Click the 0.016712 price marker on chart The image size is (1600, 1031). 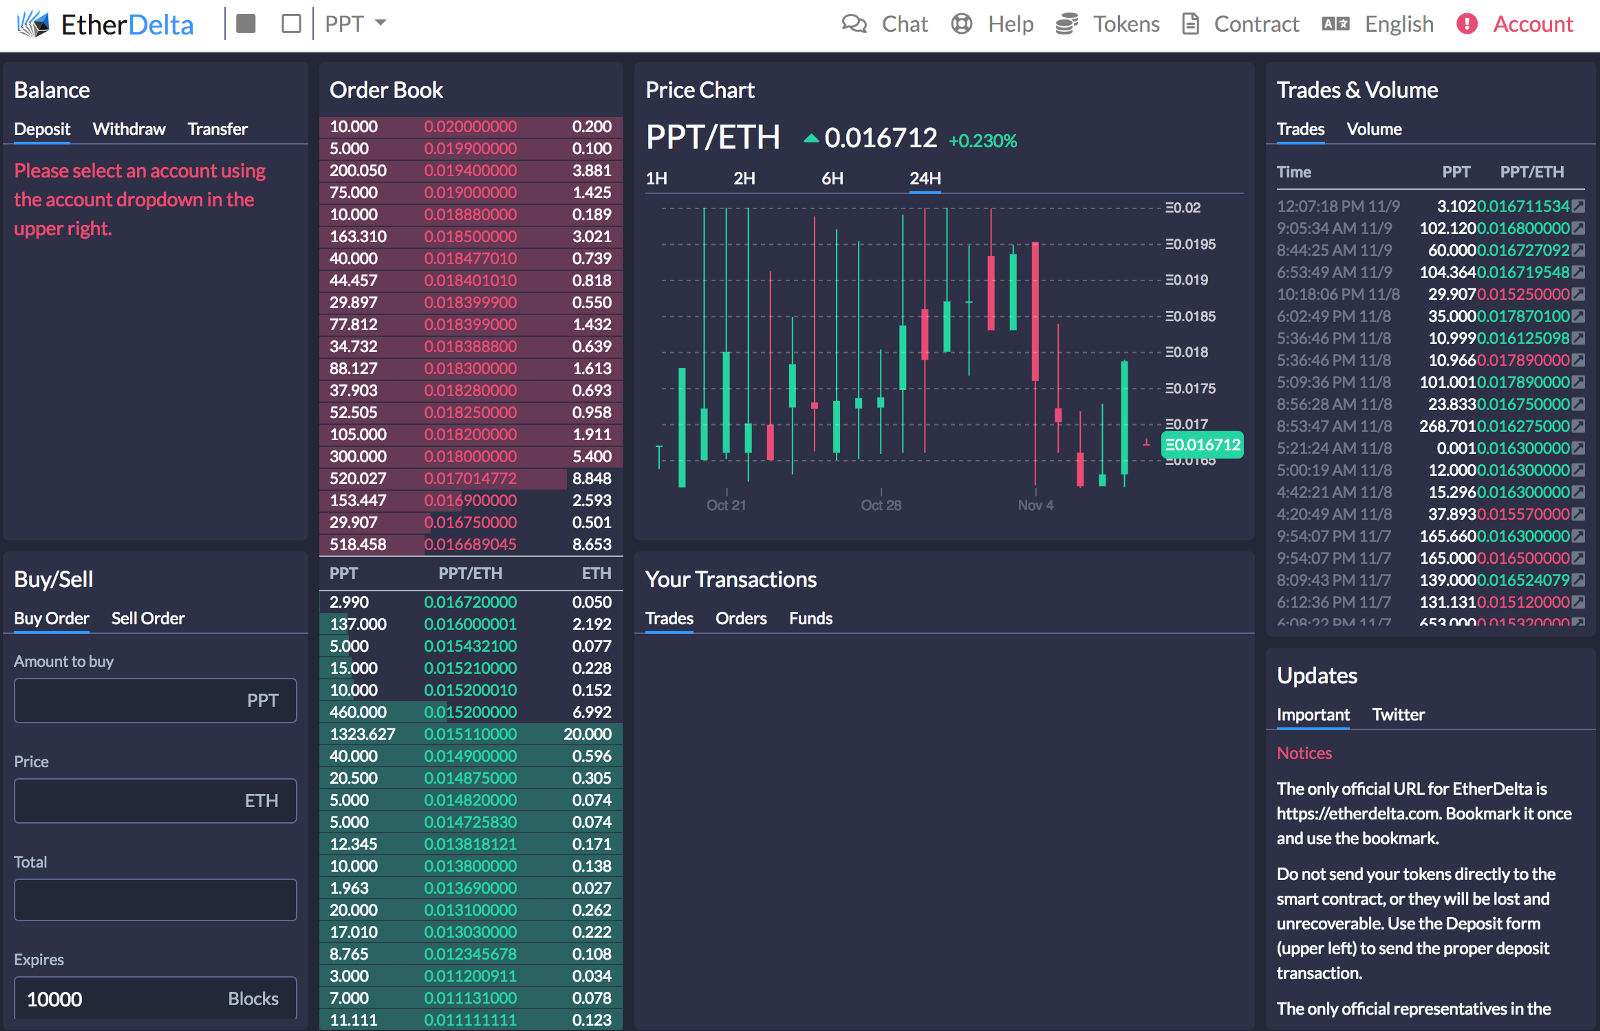(x=1202, y=445)
